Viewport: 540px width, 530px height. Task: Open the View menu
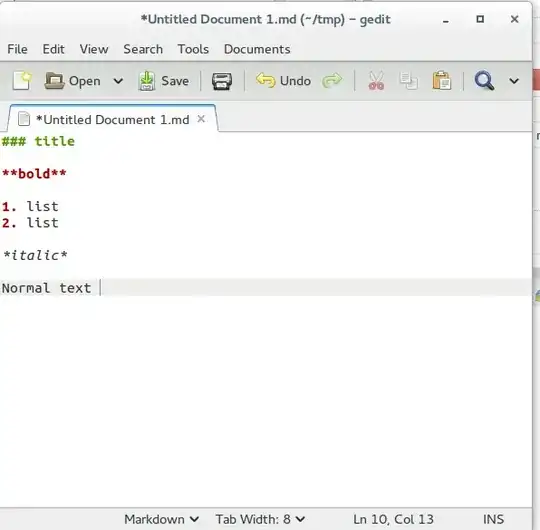pos(94,49)
